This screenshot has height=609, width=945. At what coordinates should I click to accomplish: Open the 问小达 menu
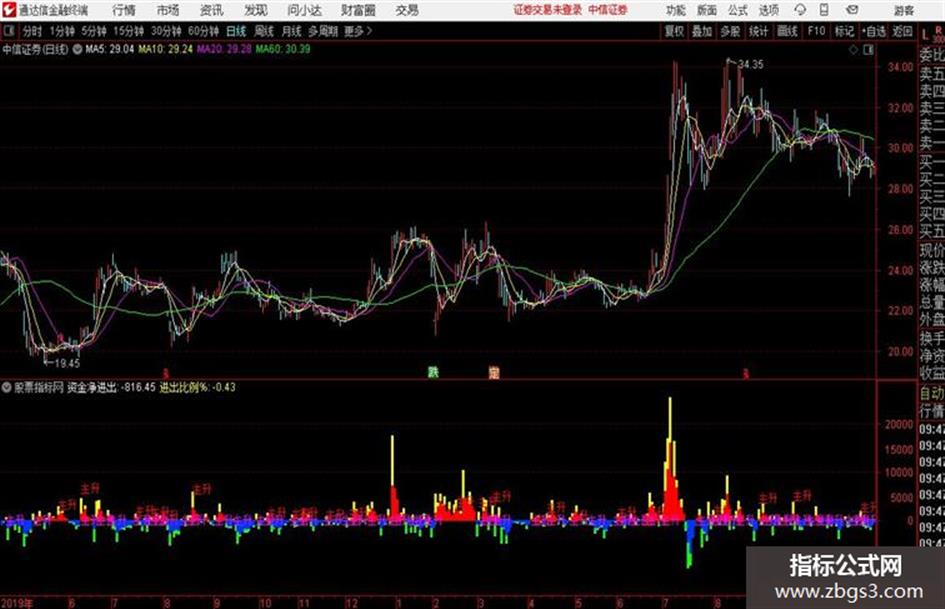point(304,10)
